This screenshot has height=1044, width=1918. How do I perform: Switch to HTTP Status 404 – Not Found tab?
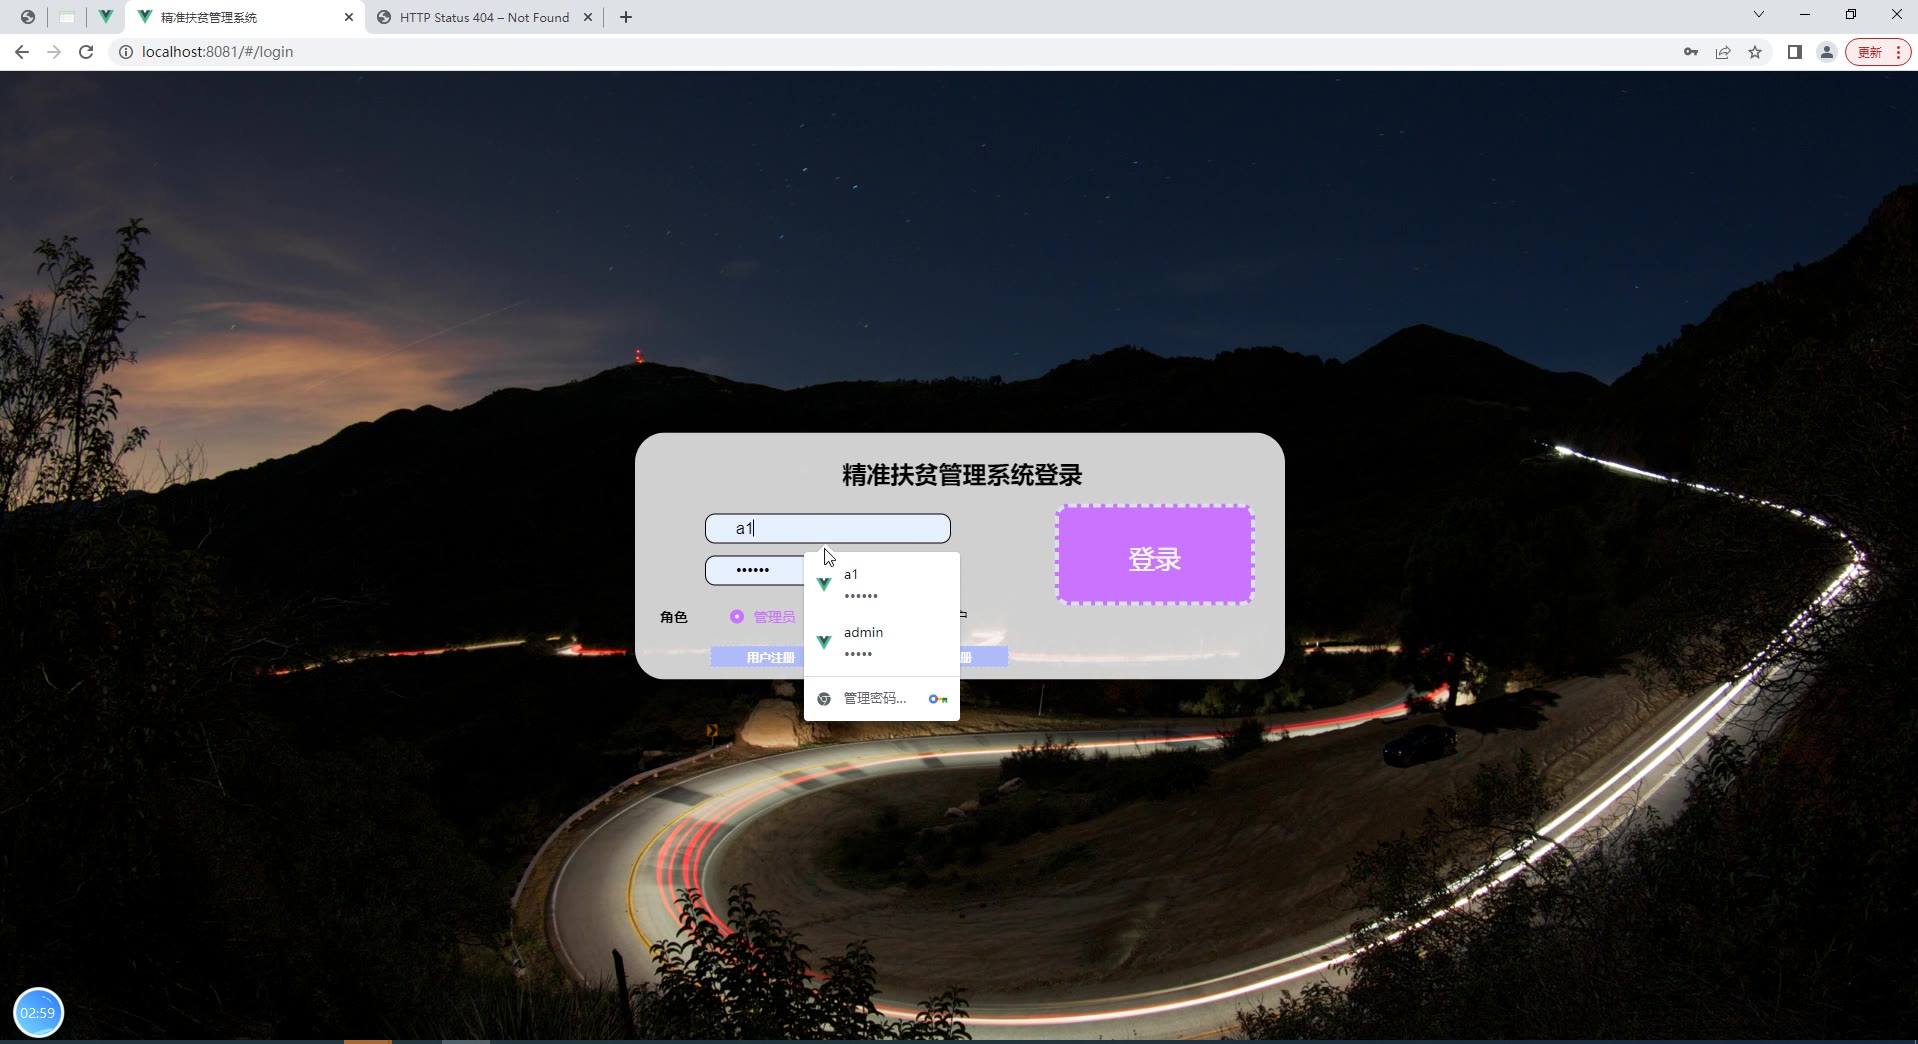coord(484,17)
